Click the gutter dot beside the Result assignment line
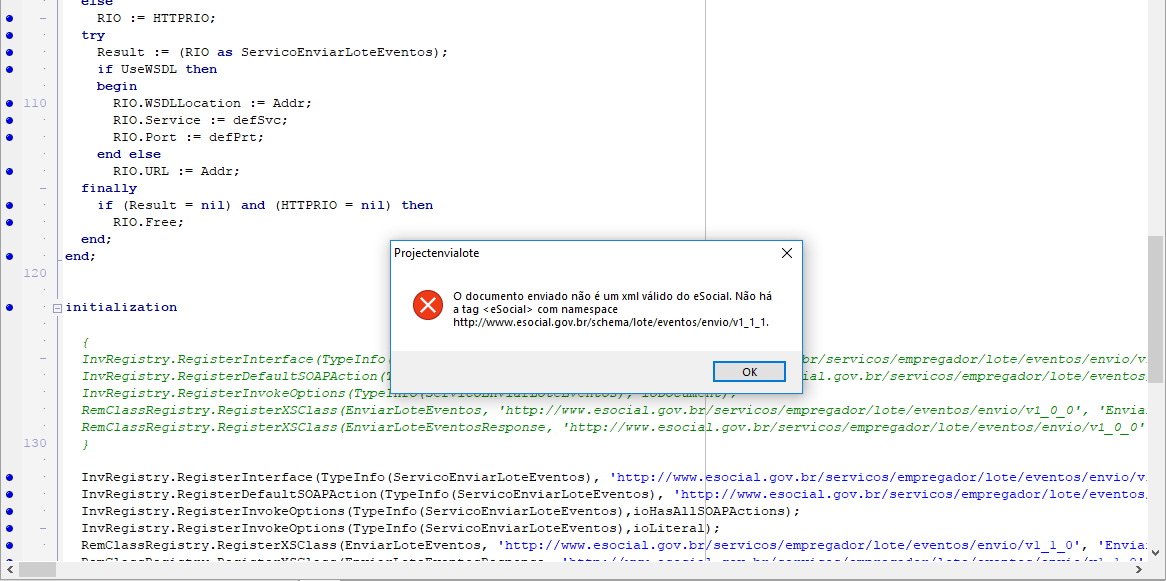Viewport: 1166px width, 581px height. (x=9, y=53)
